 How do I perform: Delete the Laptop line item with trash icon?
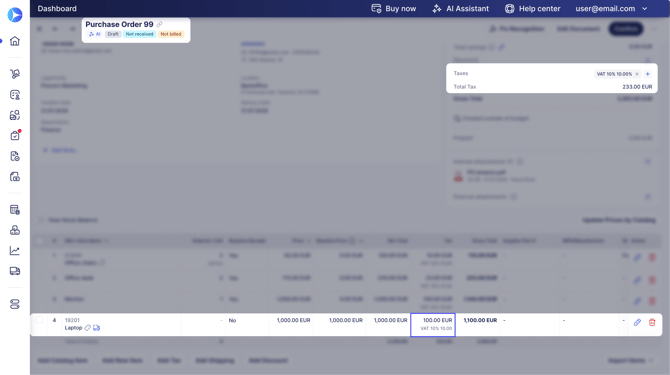tap(652, 322)
